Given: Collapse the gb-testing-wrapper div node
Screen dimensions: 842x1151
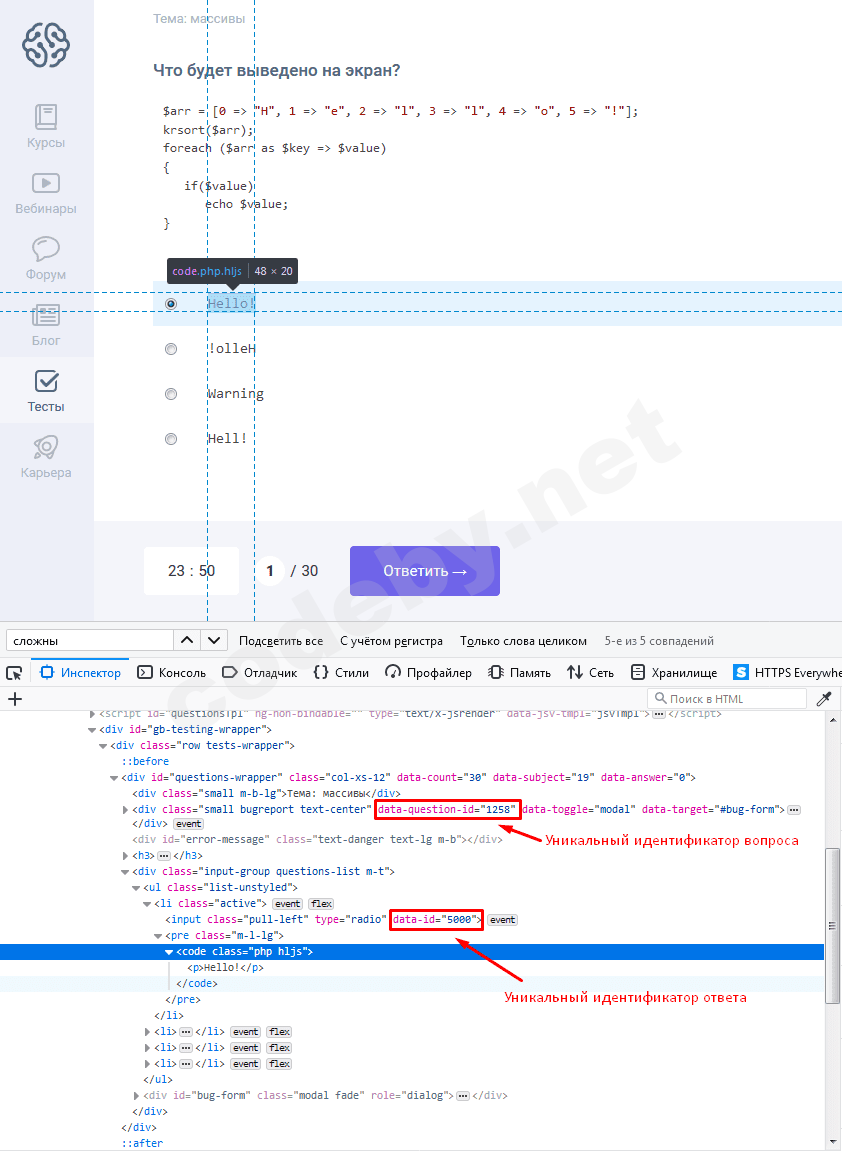Looking at the screenshot, I should click(92, 730).
